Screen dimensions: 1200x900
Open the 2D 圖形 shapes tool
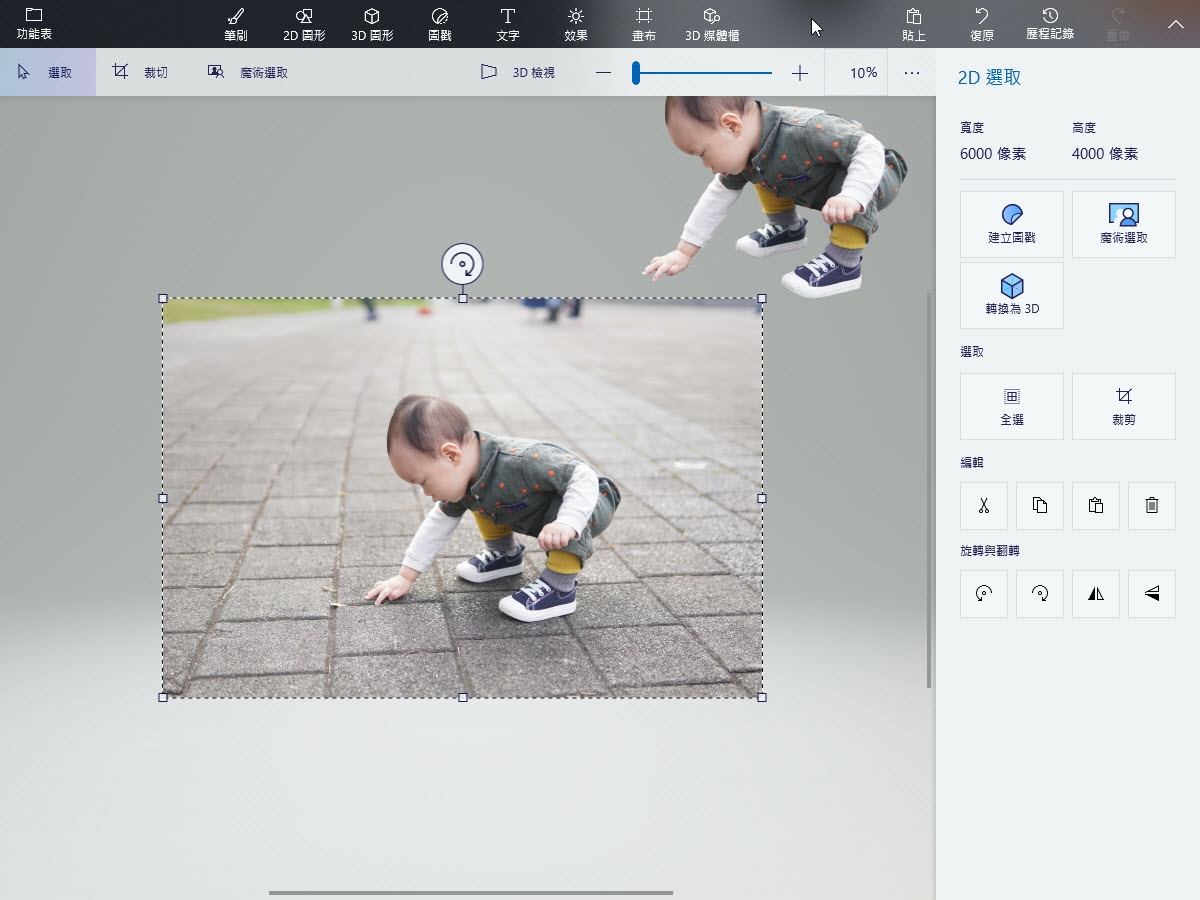(304, 24)
